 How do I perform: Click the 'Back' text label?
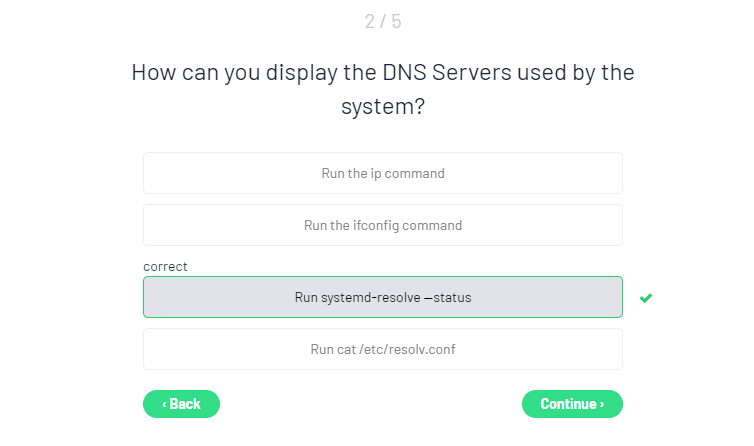tap(185, 404)
